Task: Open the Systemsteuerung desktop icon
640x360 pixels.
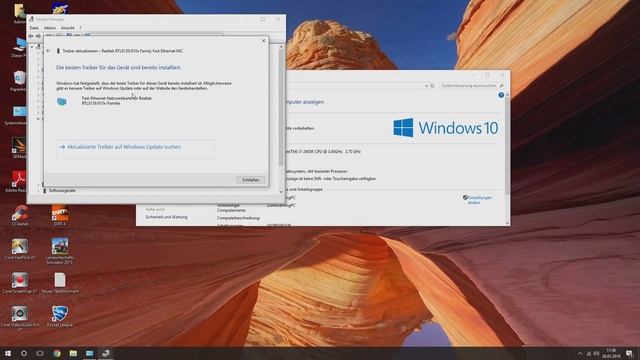Action: pyautogui.click(x=19, y=115)
